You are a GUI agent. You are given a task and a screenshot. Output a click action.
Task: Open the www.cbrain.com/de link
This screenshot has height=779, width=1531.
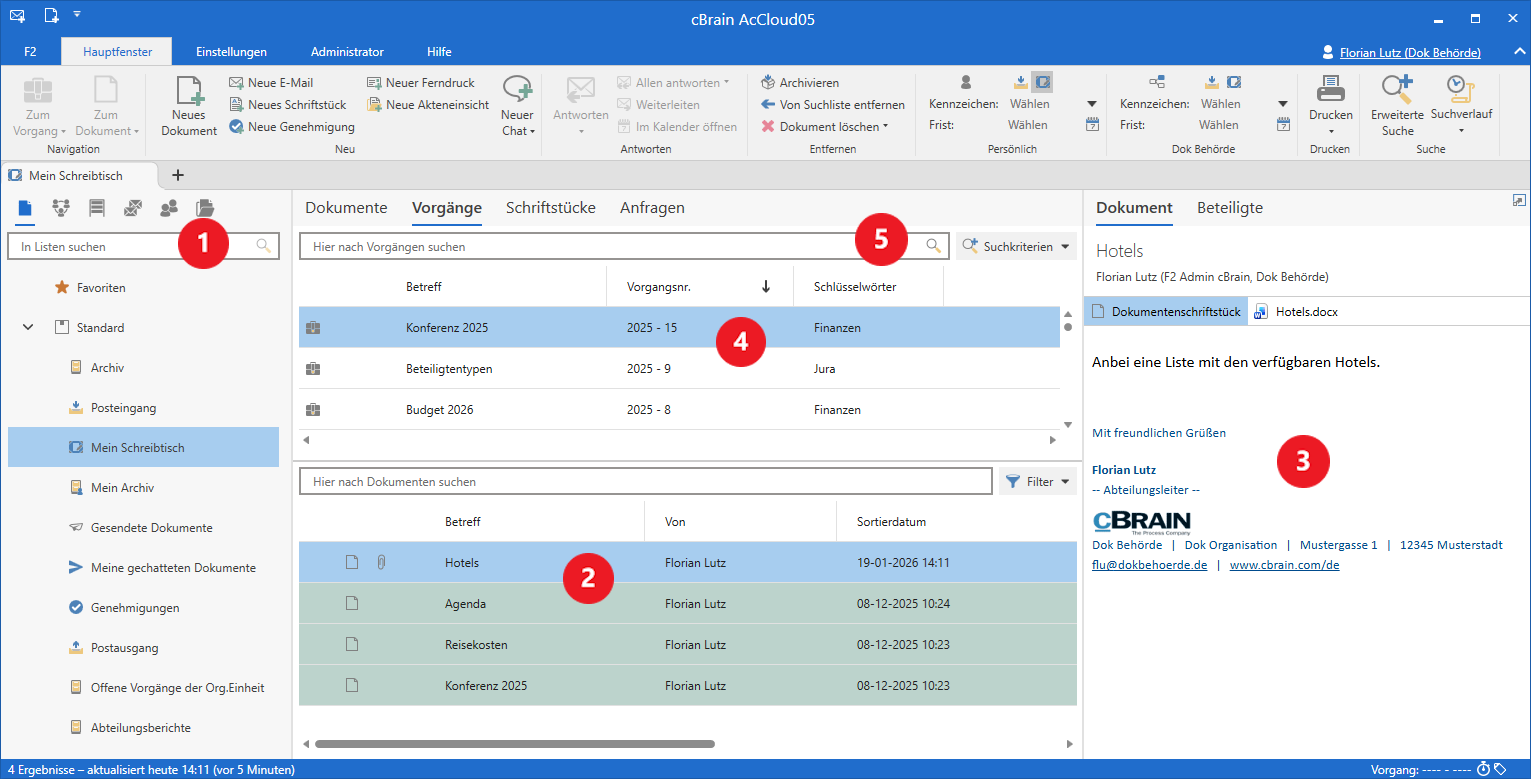1284,565
